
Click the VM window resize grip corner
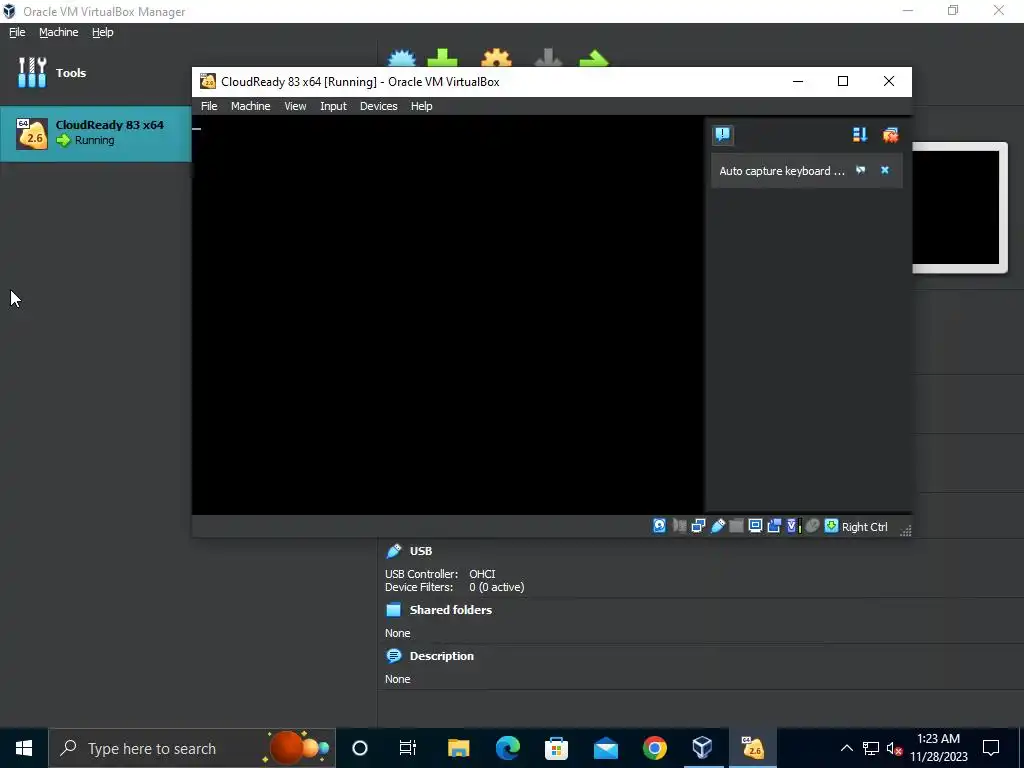(x=905, y=530)
